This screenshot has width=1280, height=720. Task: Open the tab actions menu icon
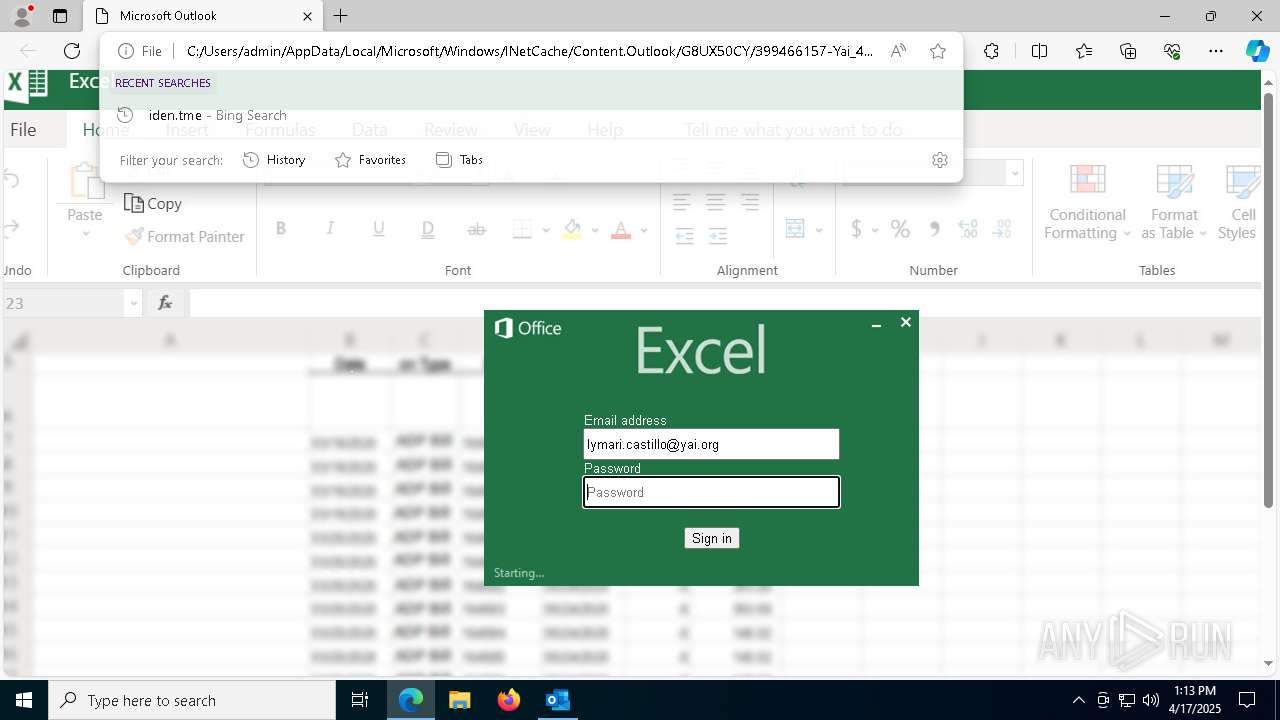(x=60, y=16)
